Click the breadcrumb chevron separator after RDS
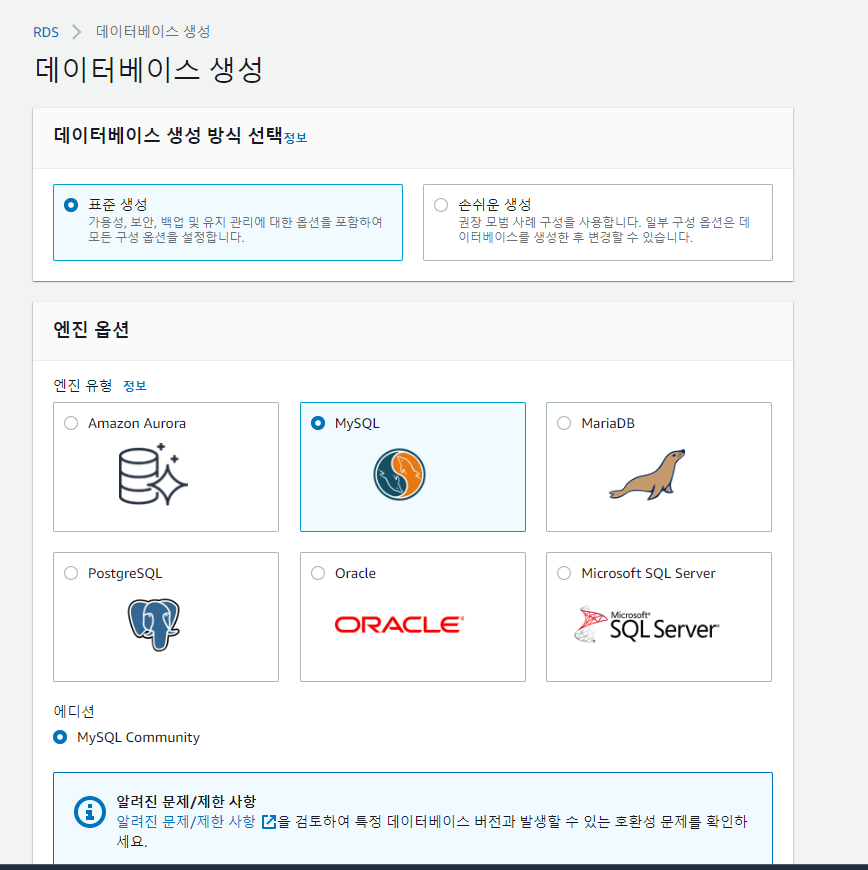The image size is (868, 870). tap(77, 32)
